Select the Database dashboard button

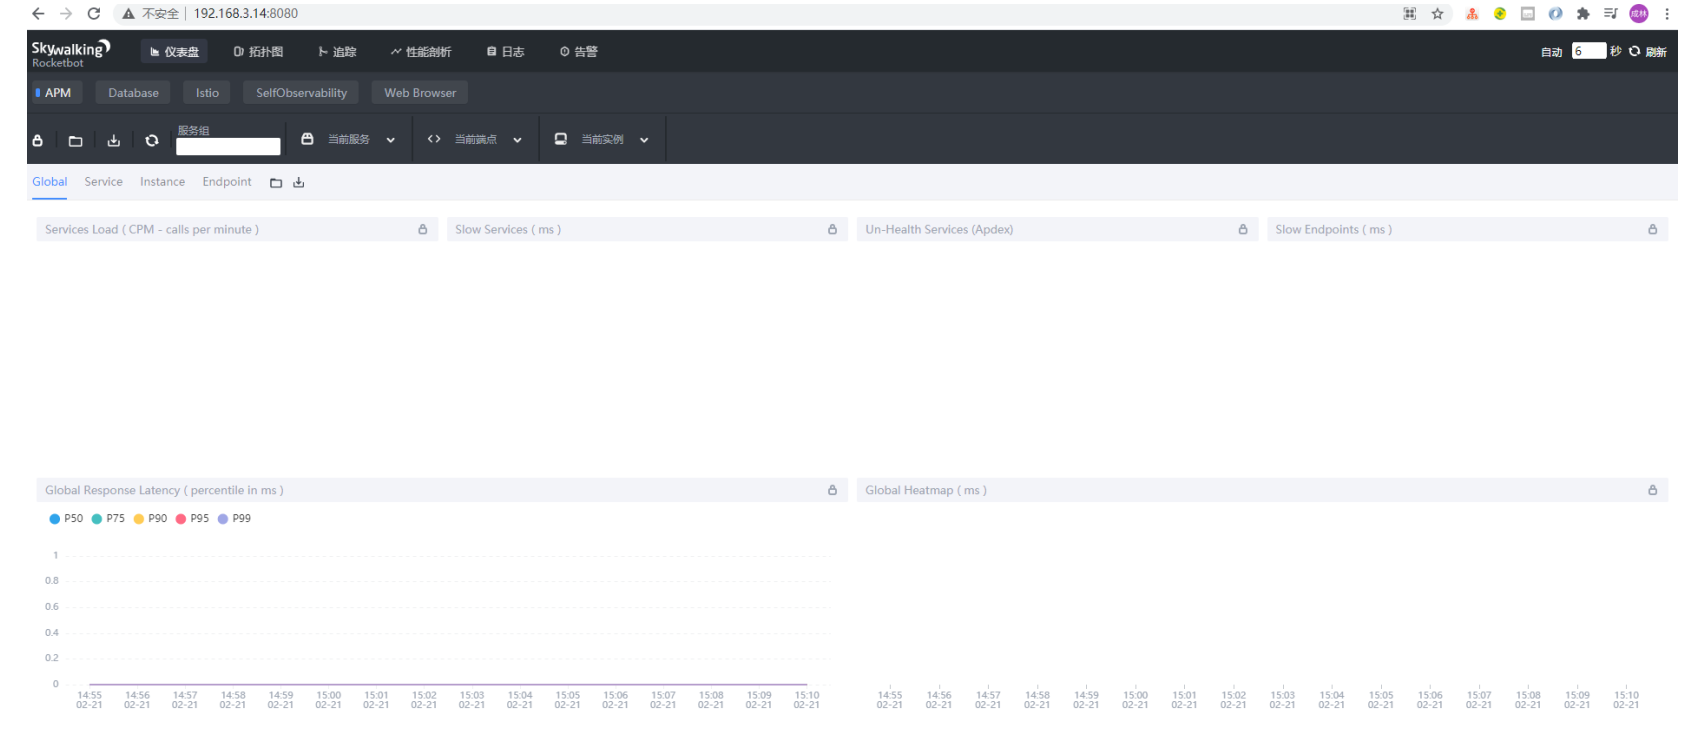[133, 93]
